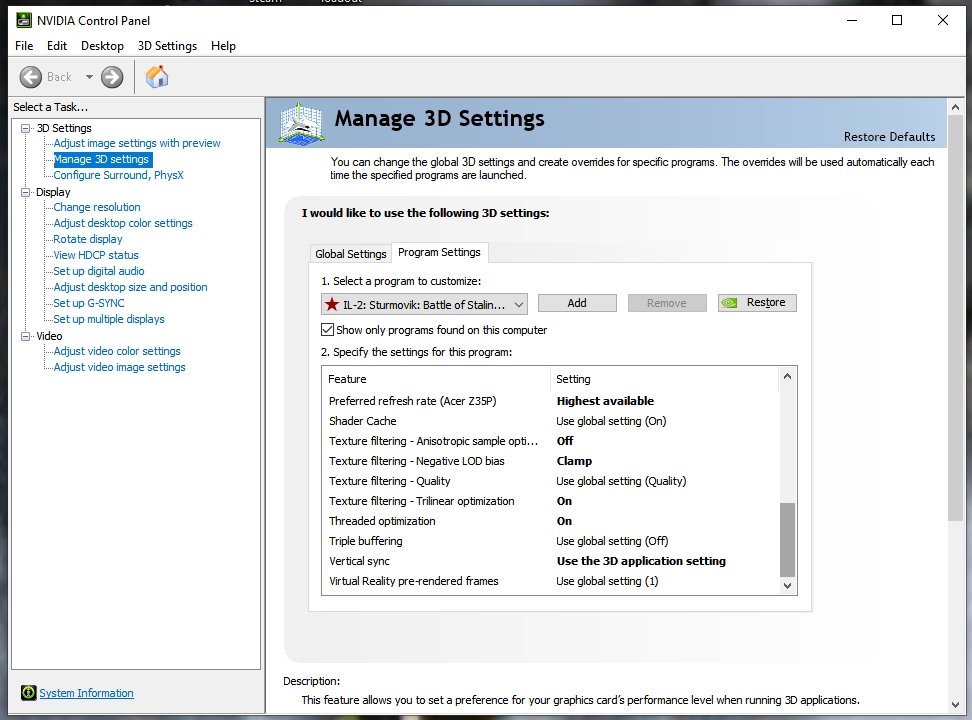
Task: Collapse the Video tree node
Action: coord(25,336)
